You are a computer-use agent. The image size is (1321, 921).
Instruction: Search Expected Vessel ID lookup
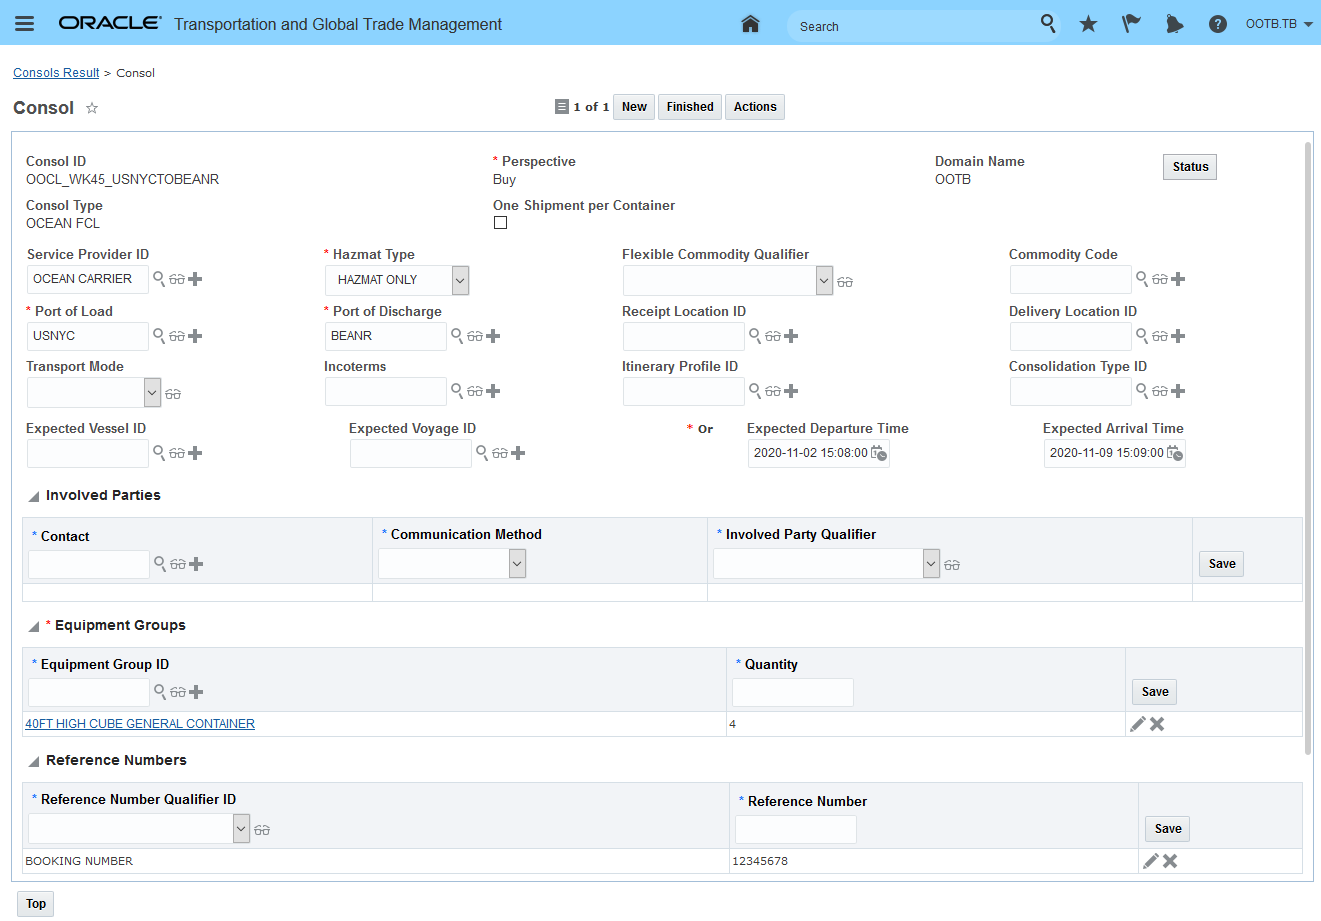pos(159,453)
